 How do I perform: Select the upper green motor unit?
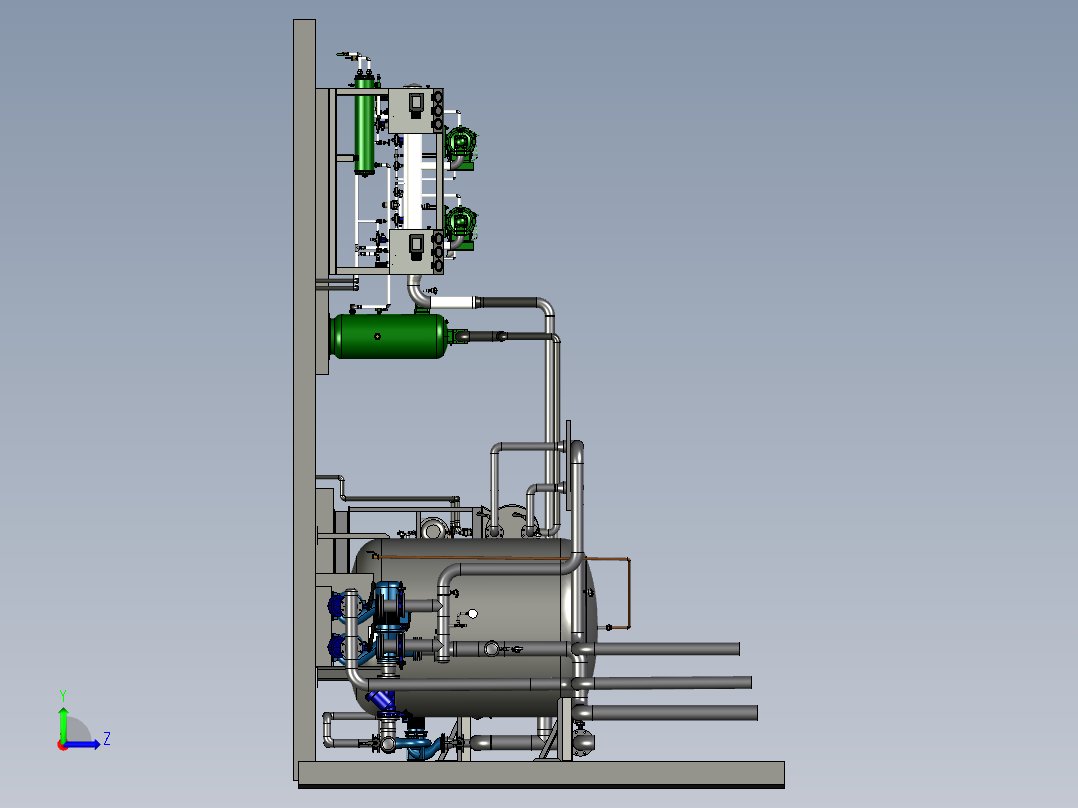point(461,146)
